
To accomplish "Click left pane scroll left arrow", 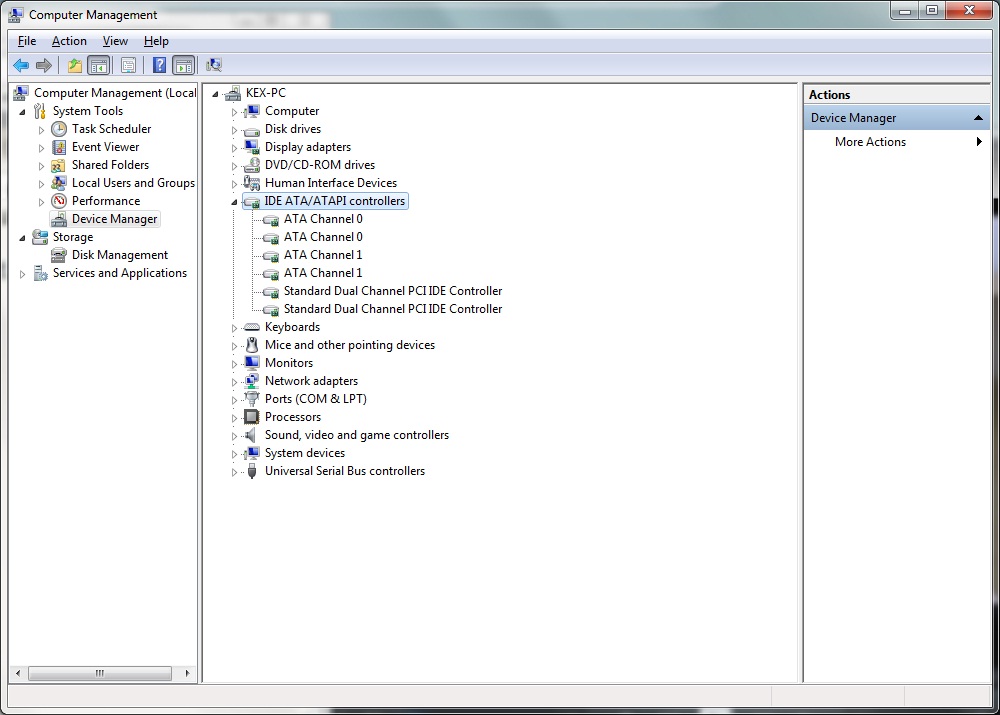I will (18, 673).
